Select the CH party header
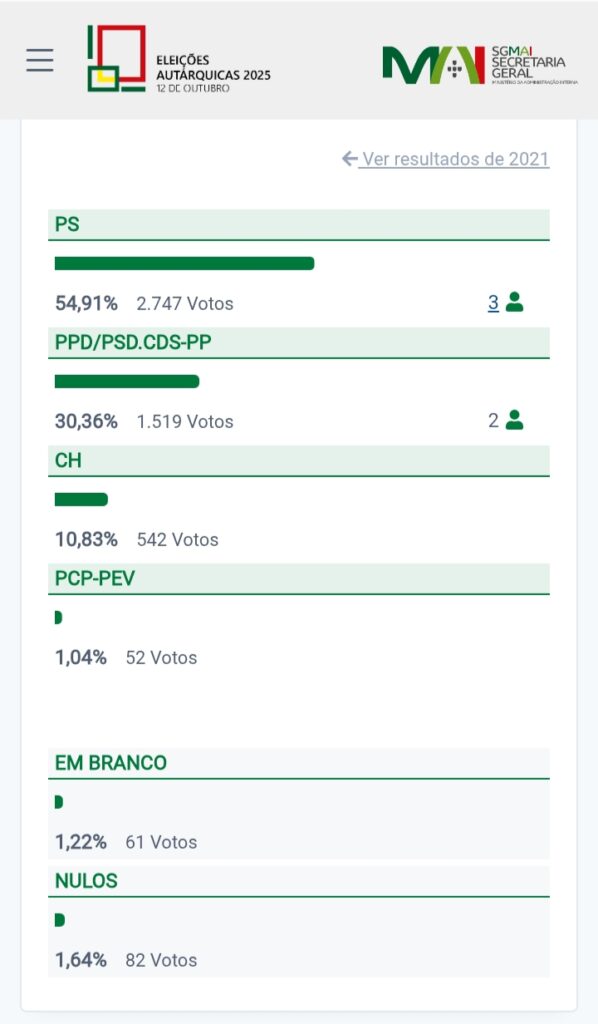This screenshot has height=1024, width=598. tap(298, 460)
